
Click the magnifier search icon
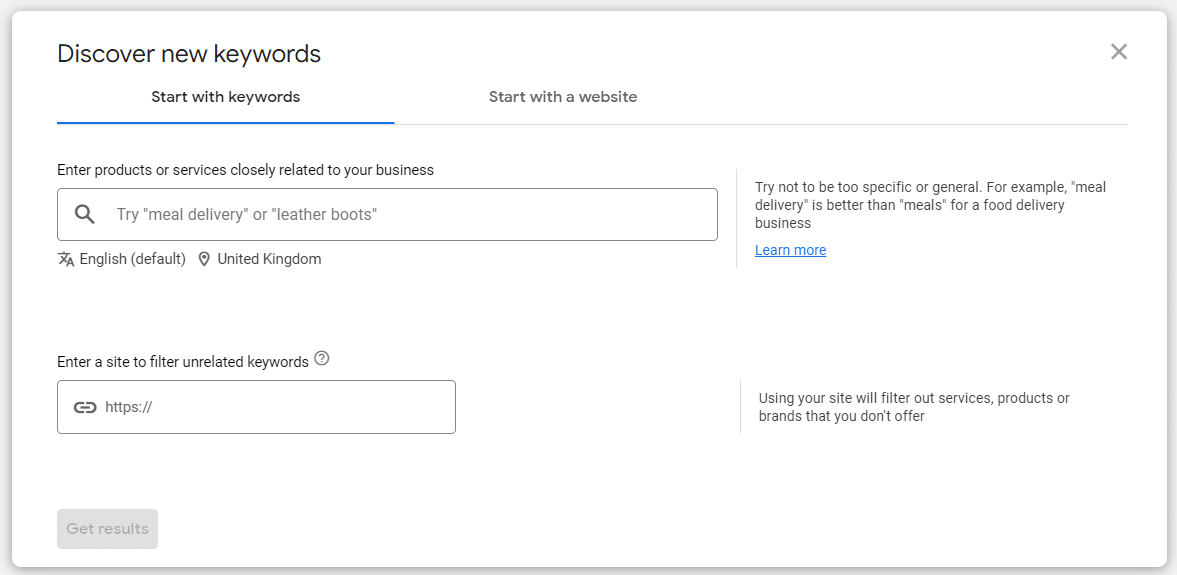(85, 214)
